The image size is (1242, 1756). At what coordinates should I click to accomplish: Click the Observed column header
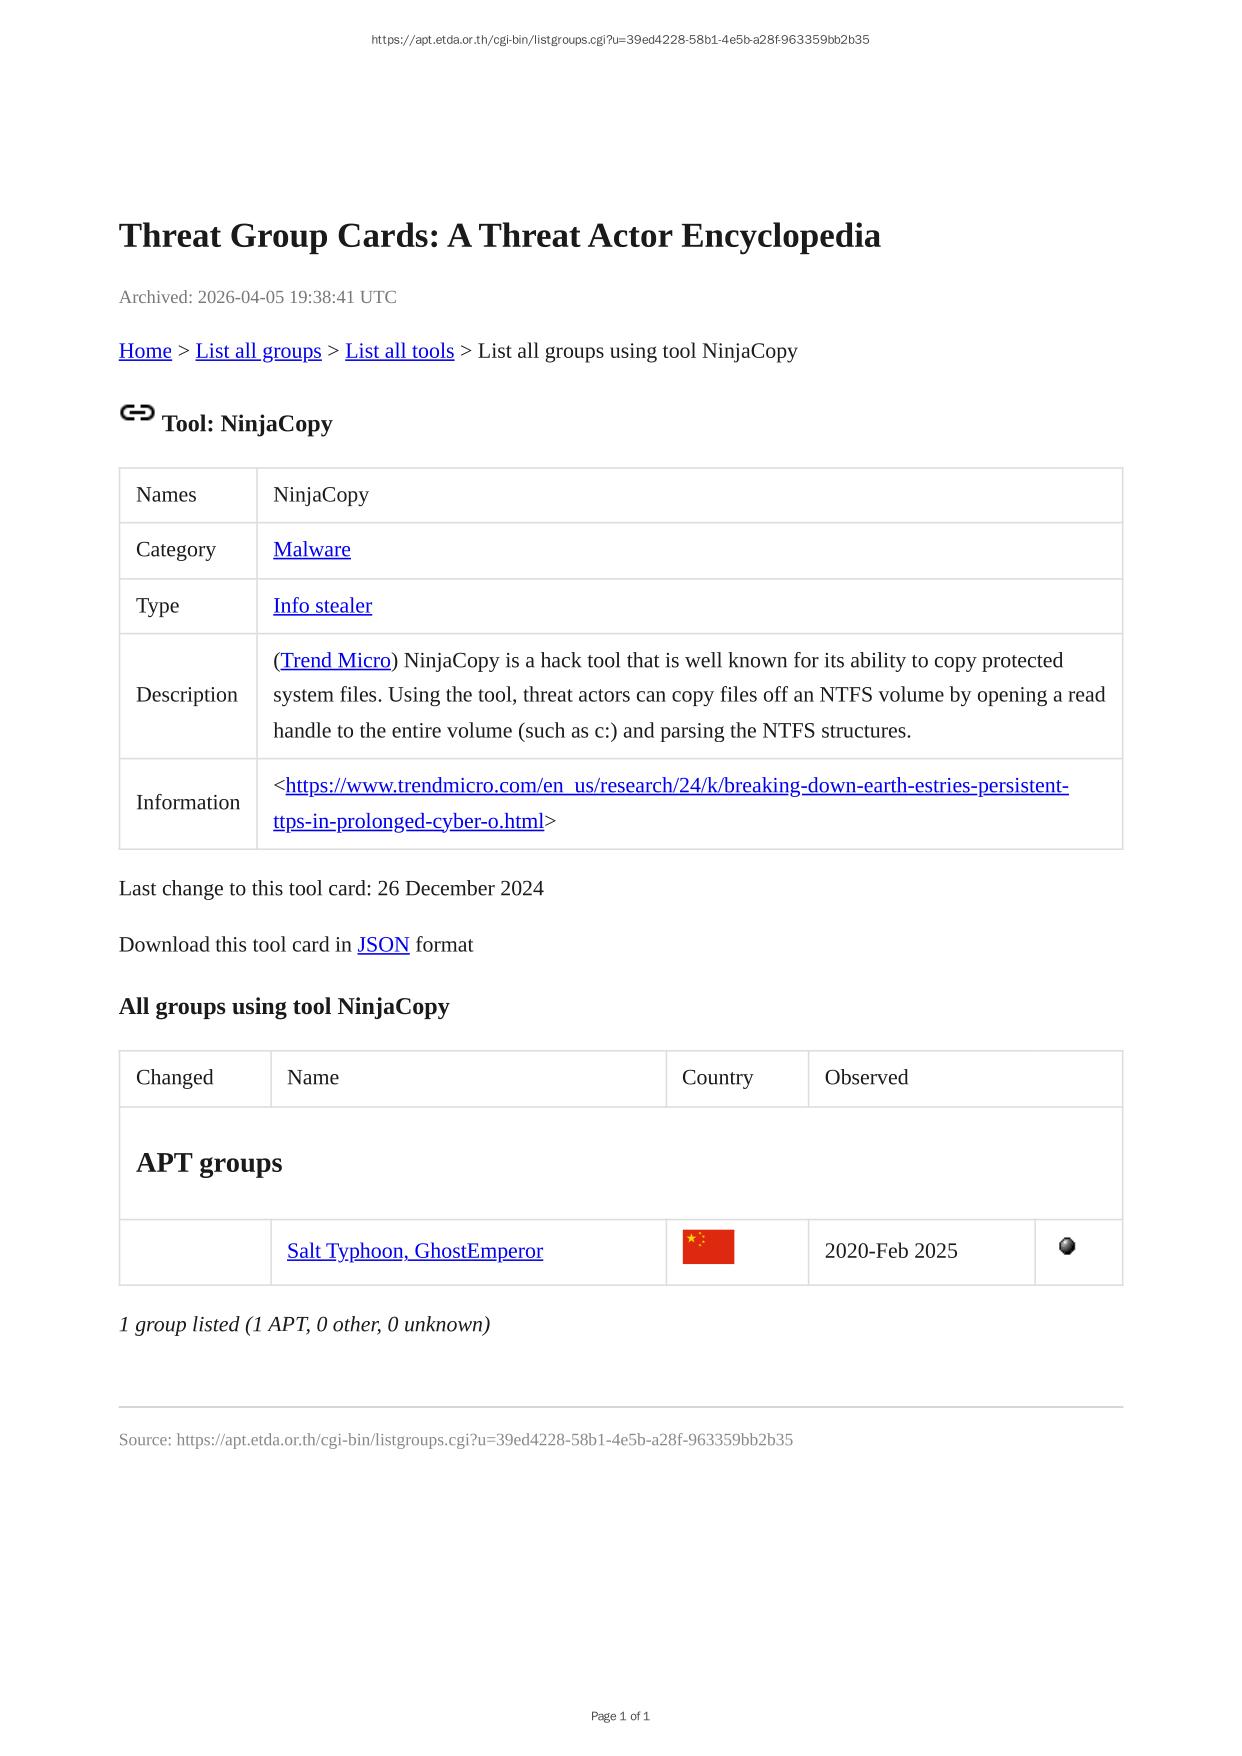click(x=866, y=1077)
